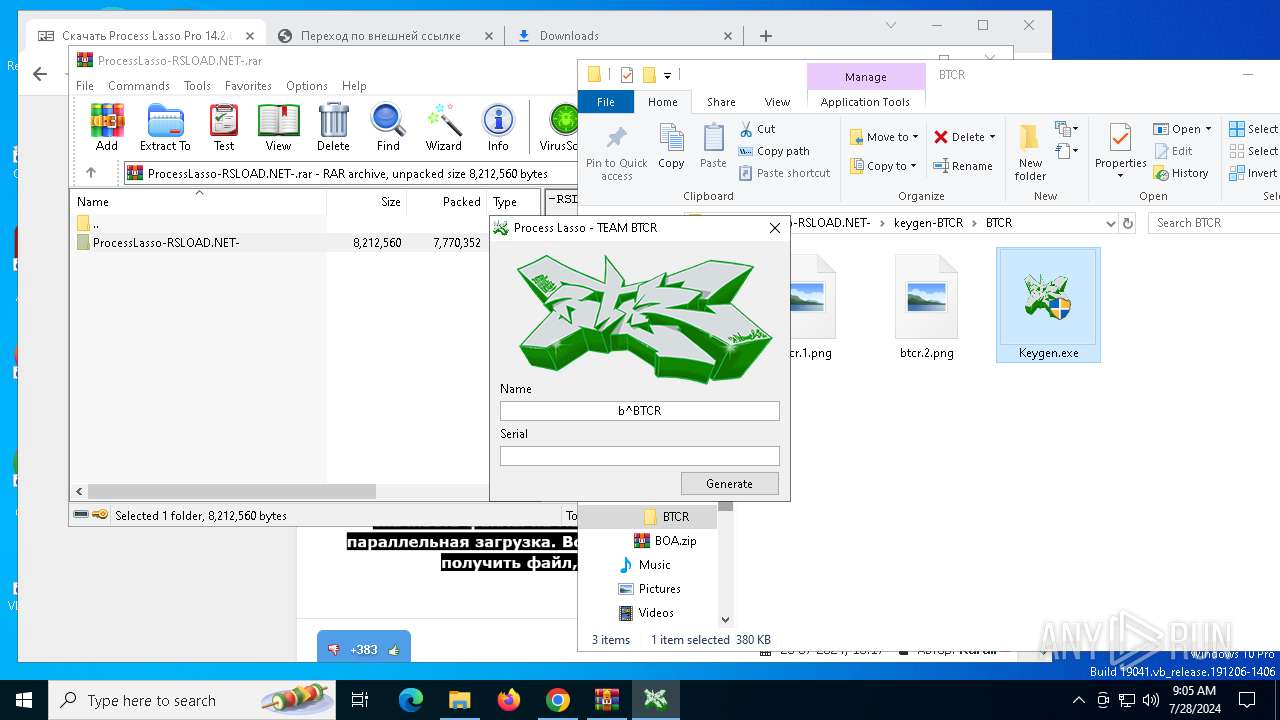
Task: Select Pictures in Explorer navigation pane
Action: pos(649,589)
